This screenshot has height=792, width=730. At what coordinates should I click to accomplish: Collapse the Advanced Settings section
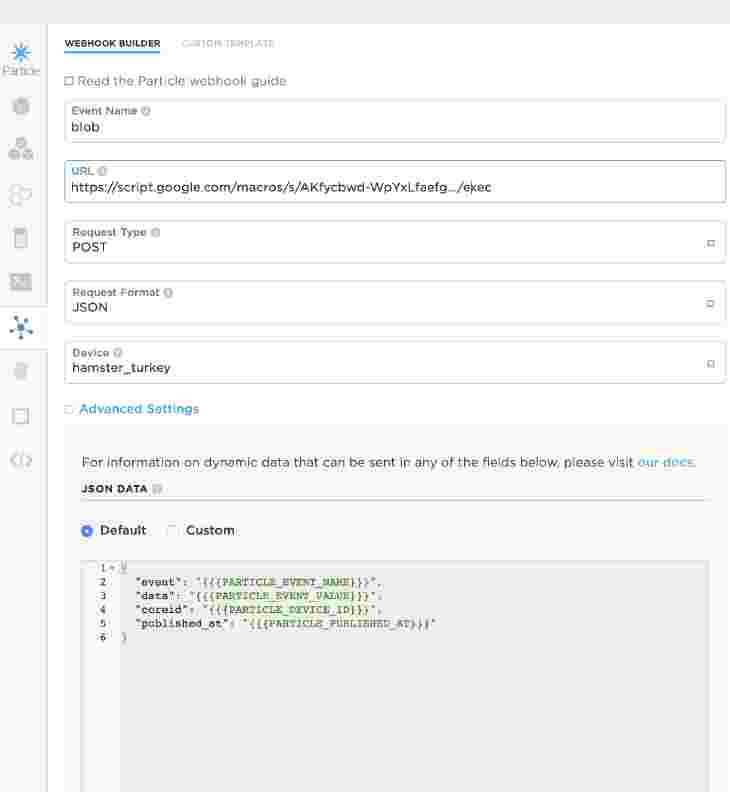(x=138, y=409)
